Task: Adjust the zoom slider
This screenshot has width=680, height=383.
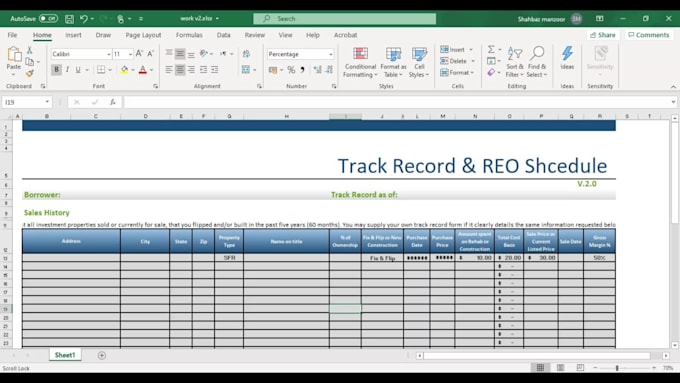Action: (617, 368)
